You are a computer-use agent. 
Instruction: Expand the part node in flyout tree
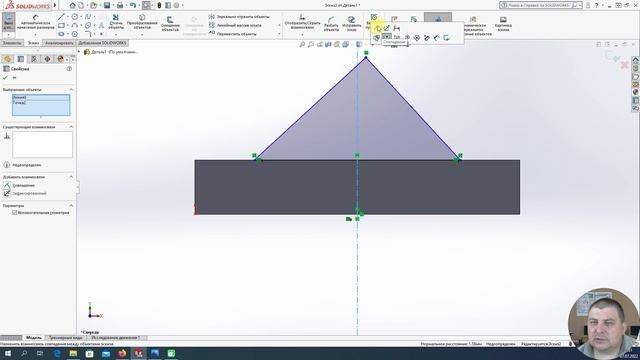click(80, 52)
